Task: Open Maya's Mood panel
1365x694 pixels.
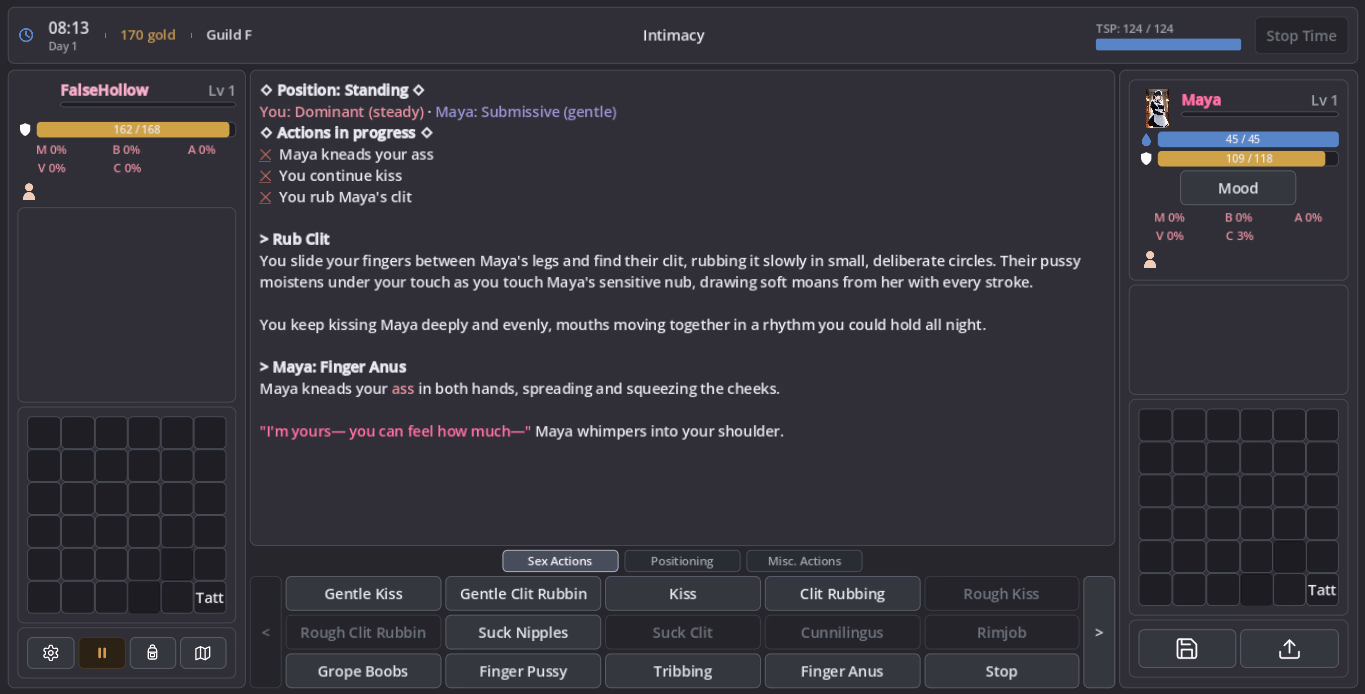Action: pyautogui.click(x=1238, y=188)
